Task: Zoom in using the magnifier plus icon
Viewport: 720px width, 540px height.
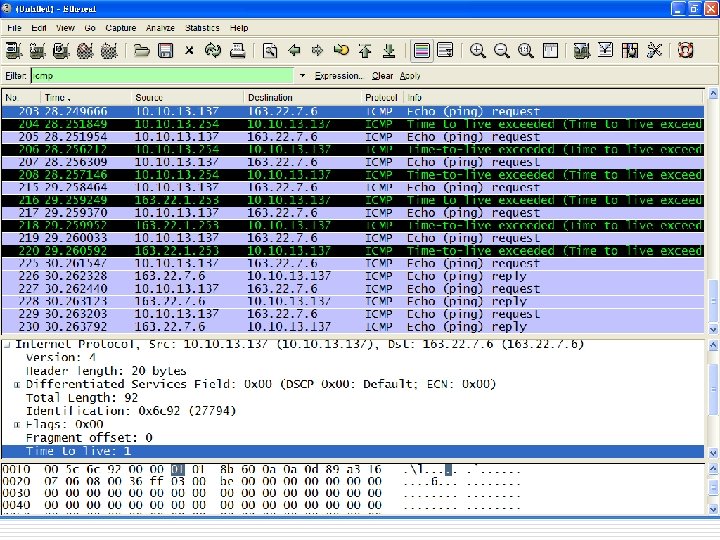Action: [478, 50]
